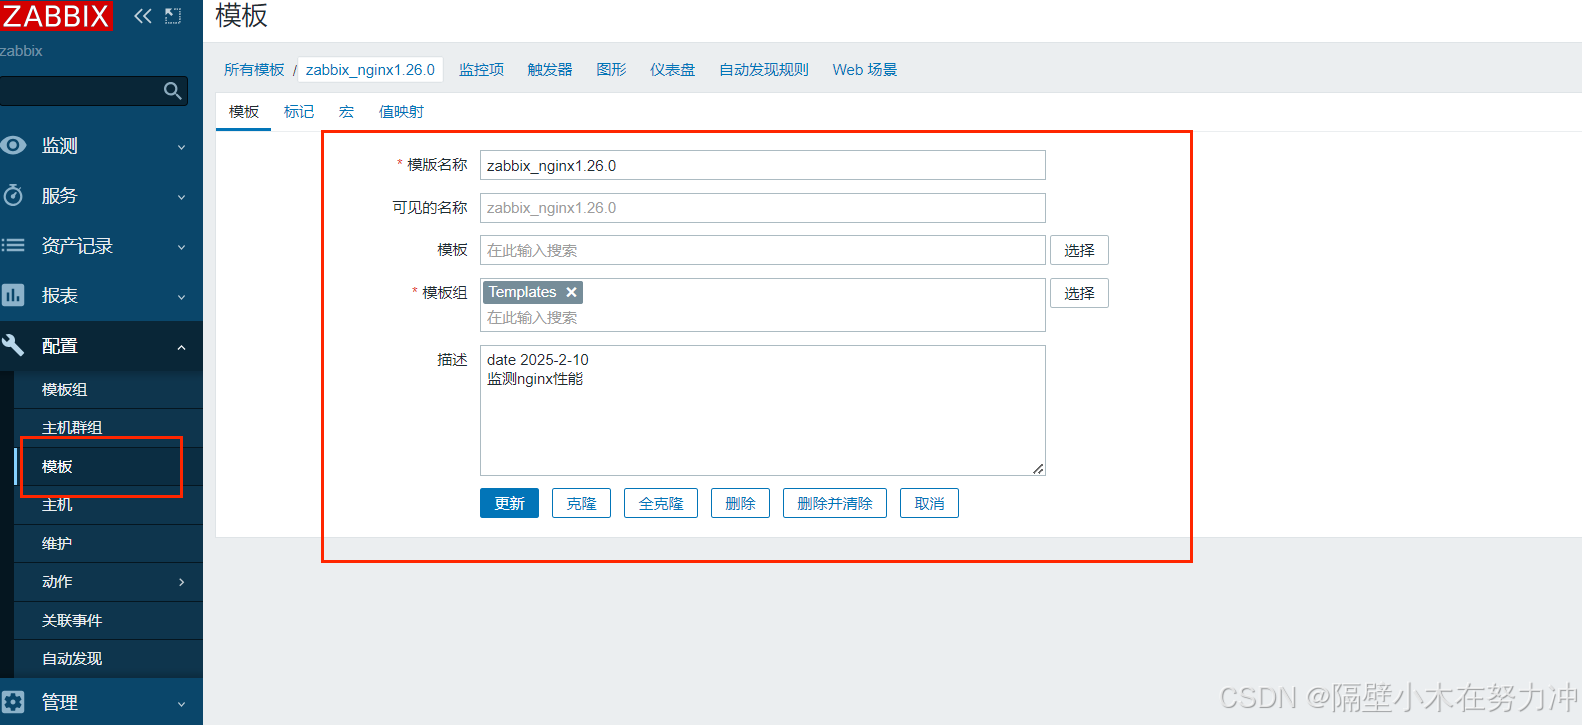Open the Web 场景 link
Image resolution: width=1582 pixels, height=725 pixels.
(865, 69)
